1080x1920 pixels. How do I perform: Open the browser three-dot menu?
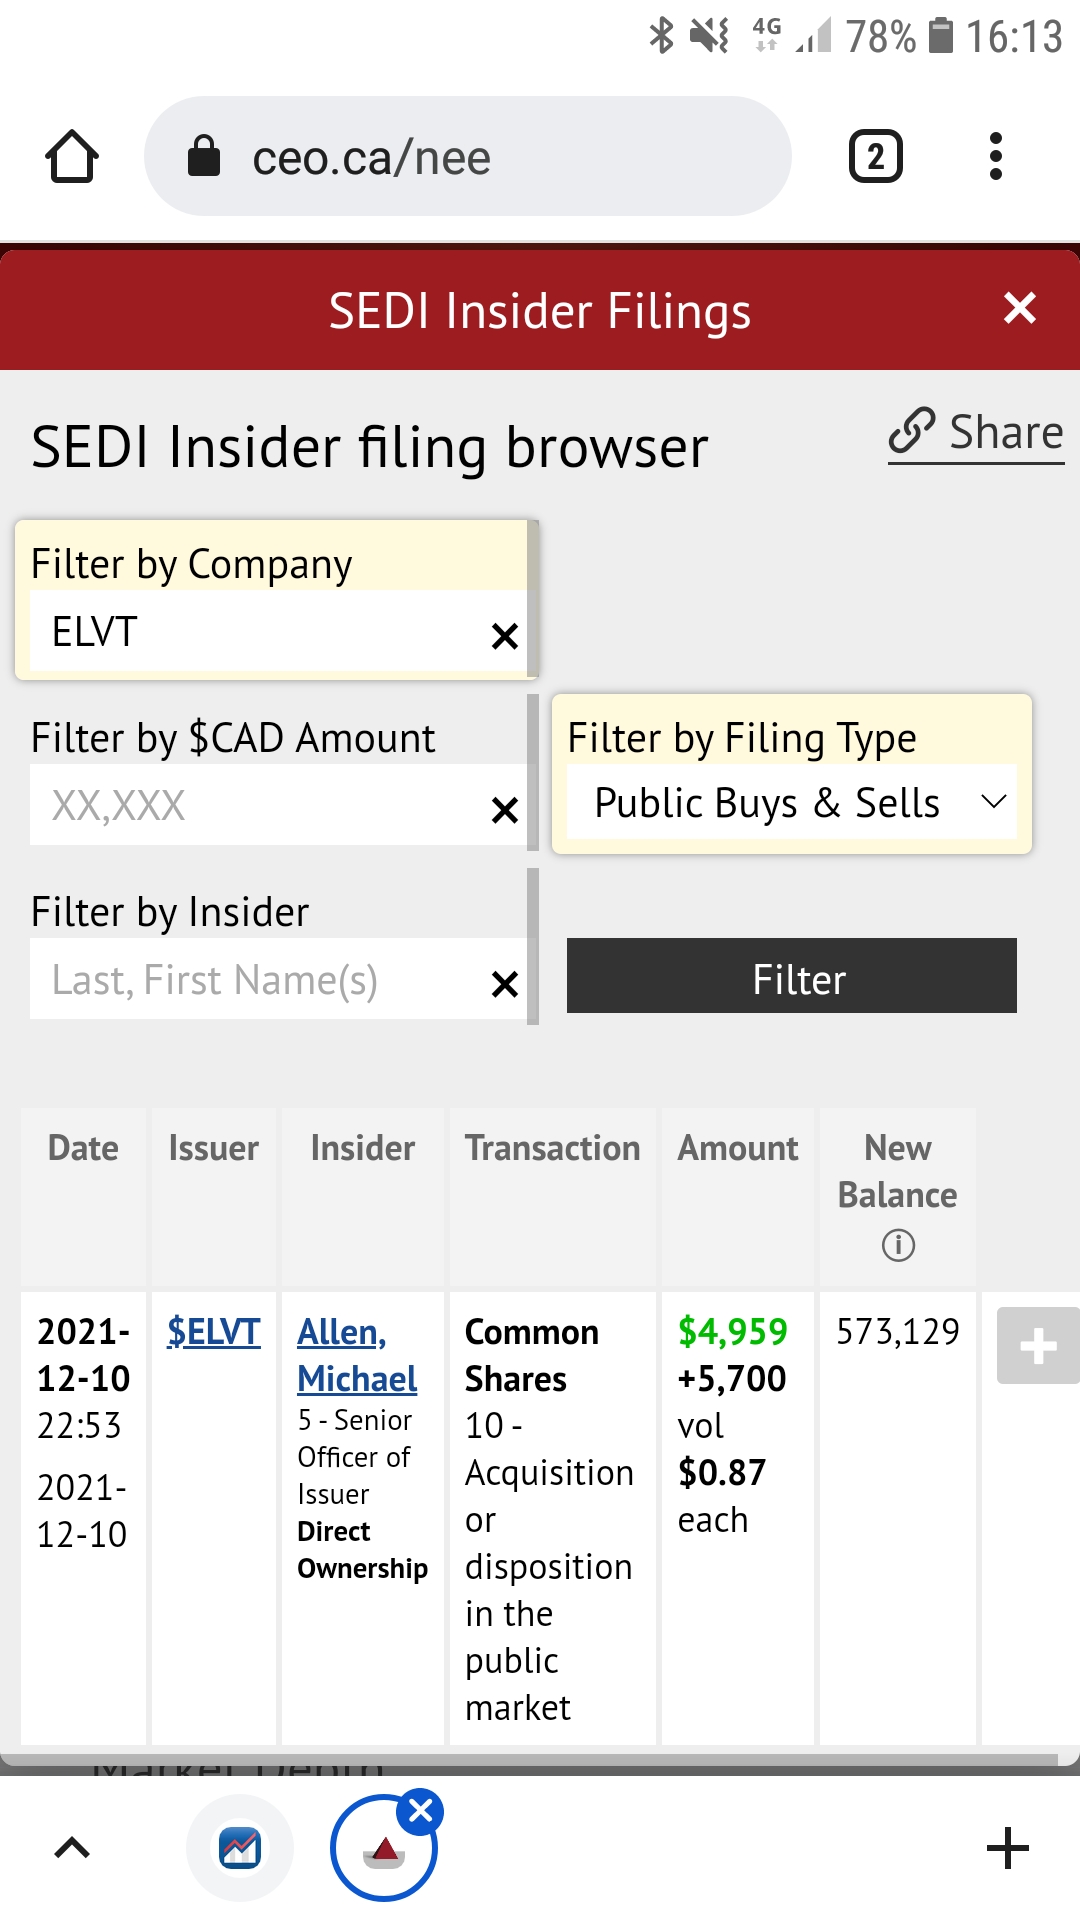pos(995,157)
